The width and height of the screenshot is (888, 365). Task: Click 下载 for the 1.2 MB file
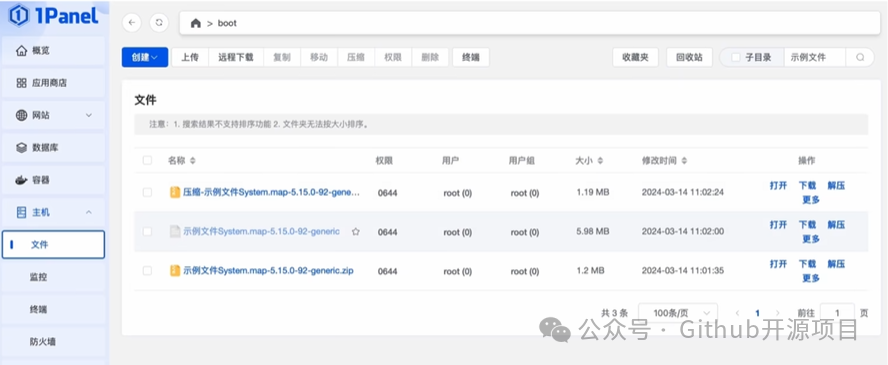coord(808,264)
